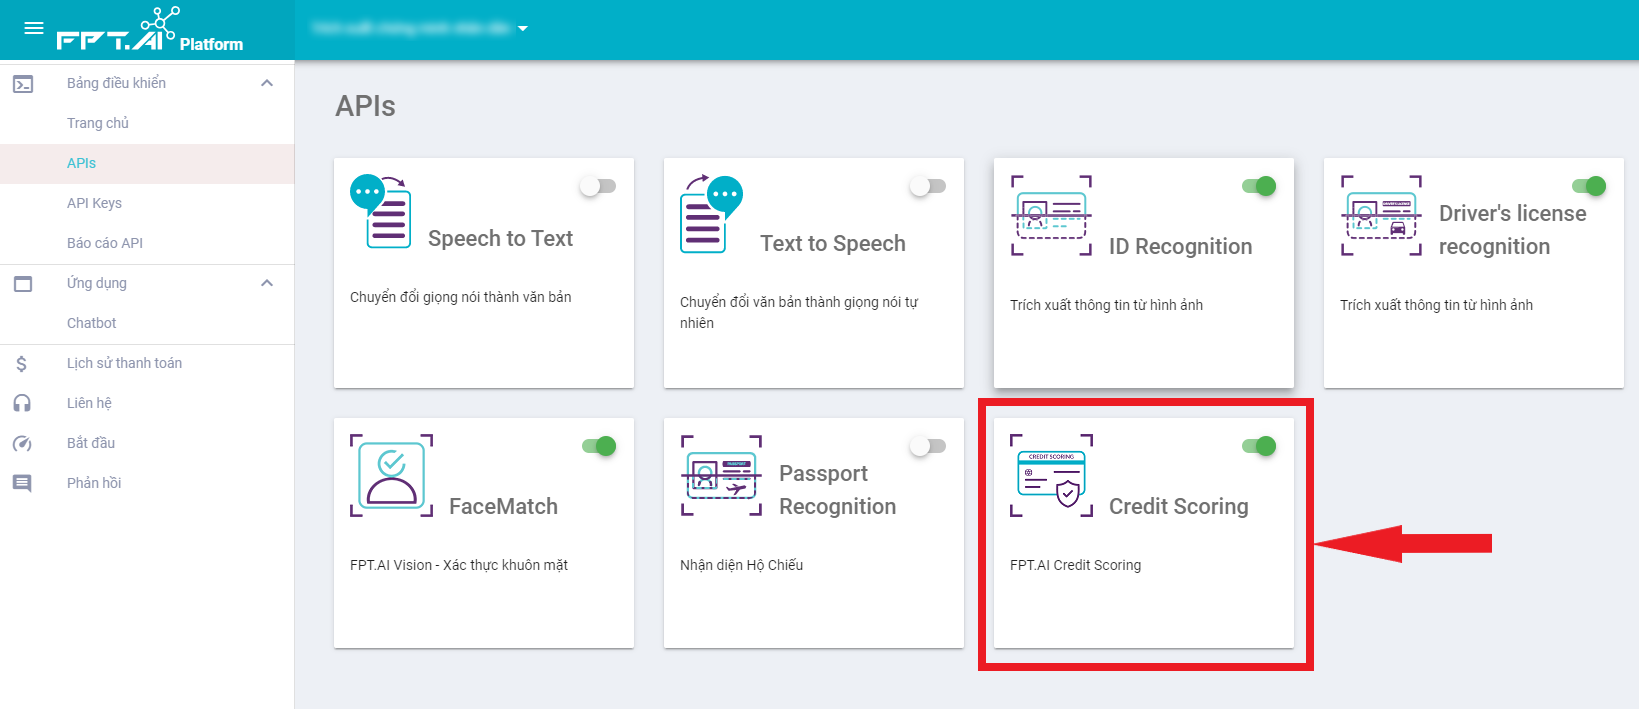Open Liên hệ menu item

click(147, 403)
